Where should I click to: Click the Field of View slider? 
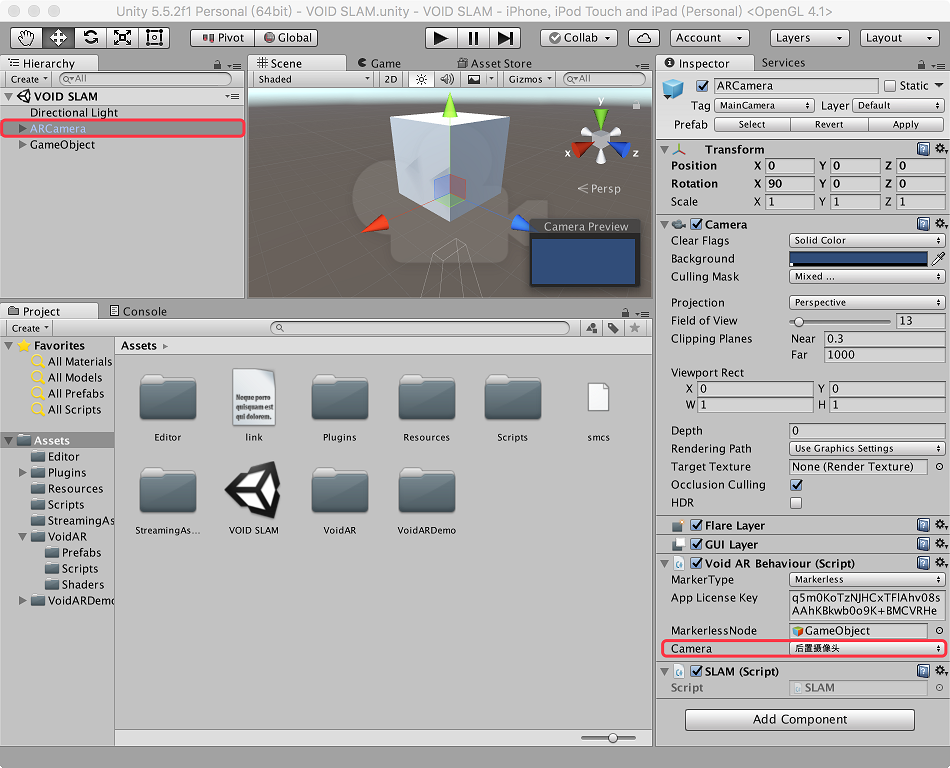(x=840, y=321)
